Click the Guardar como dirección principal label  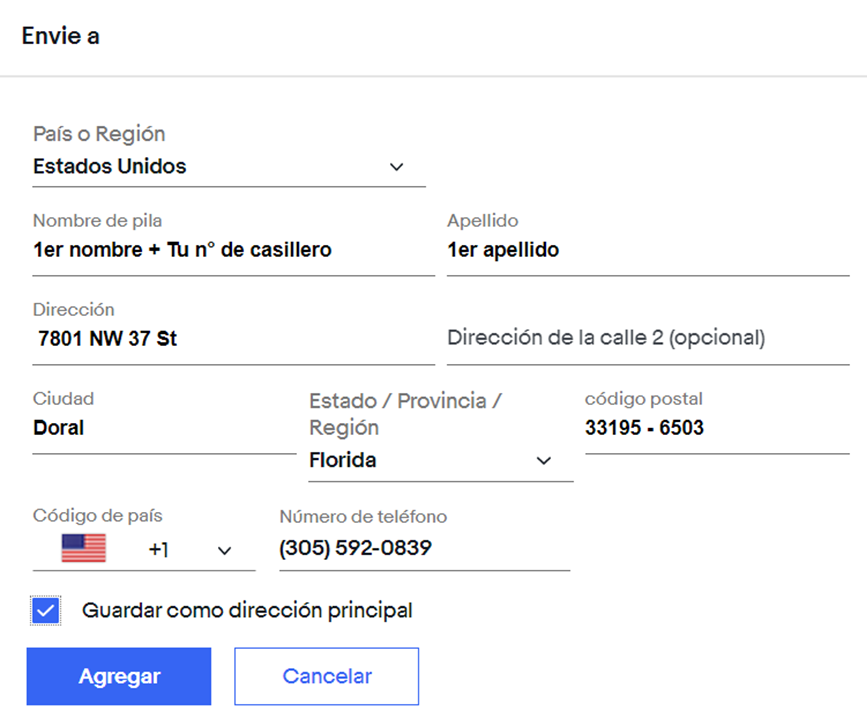[247, 610]
